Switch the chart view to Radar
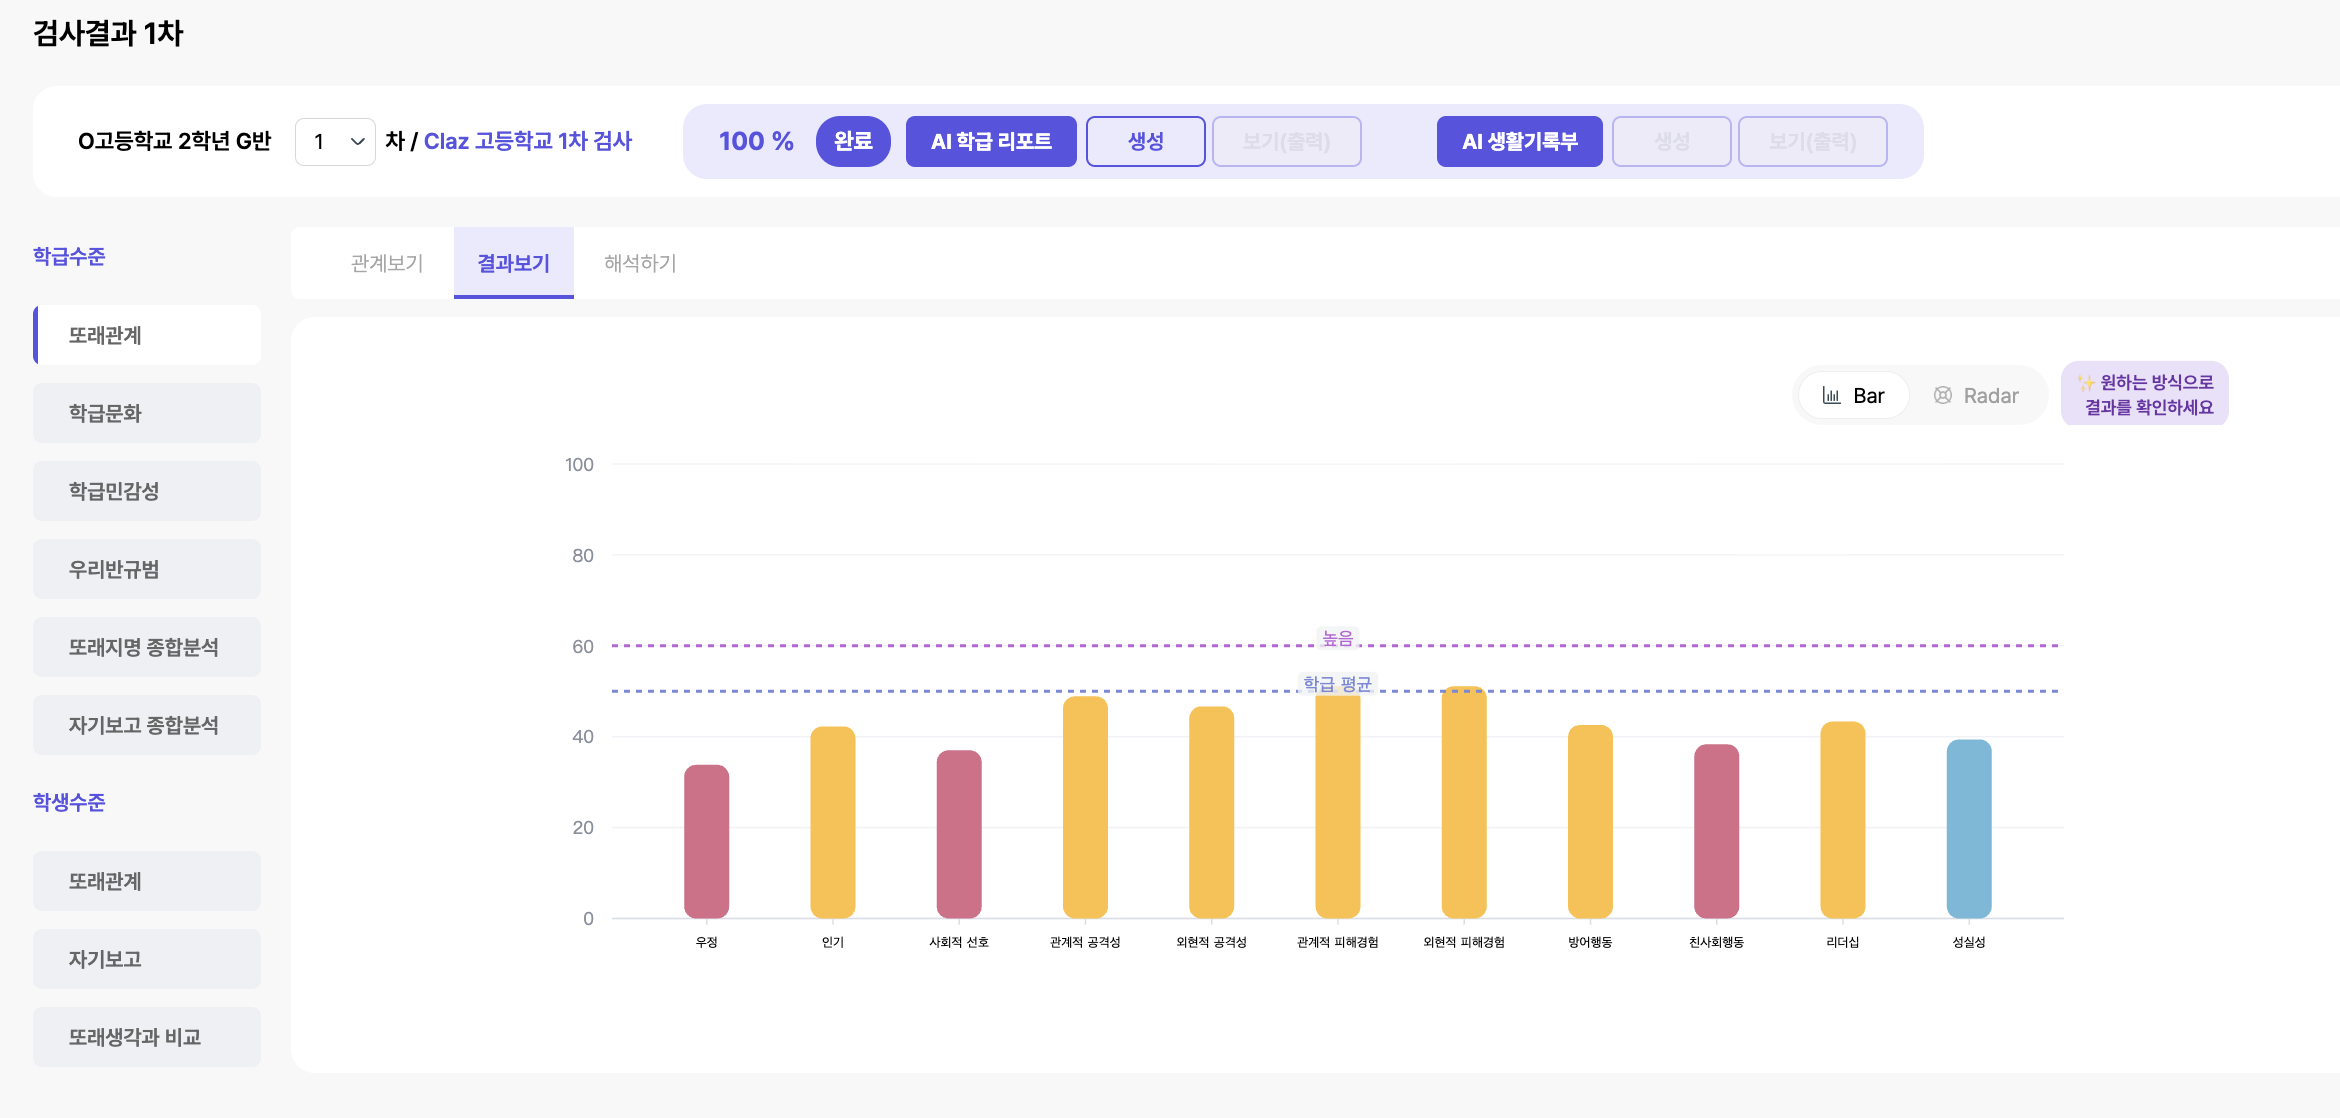 point(1976,396)
